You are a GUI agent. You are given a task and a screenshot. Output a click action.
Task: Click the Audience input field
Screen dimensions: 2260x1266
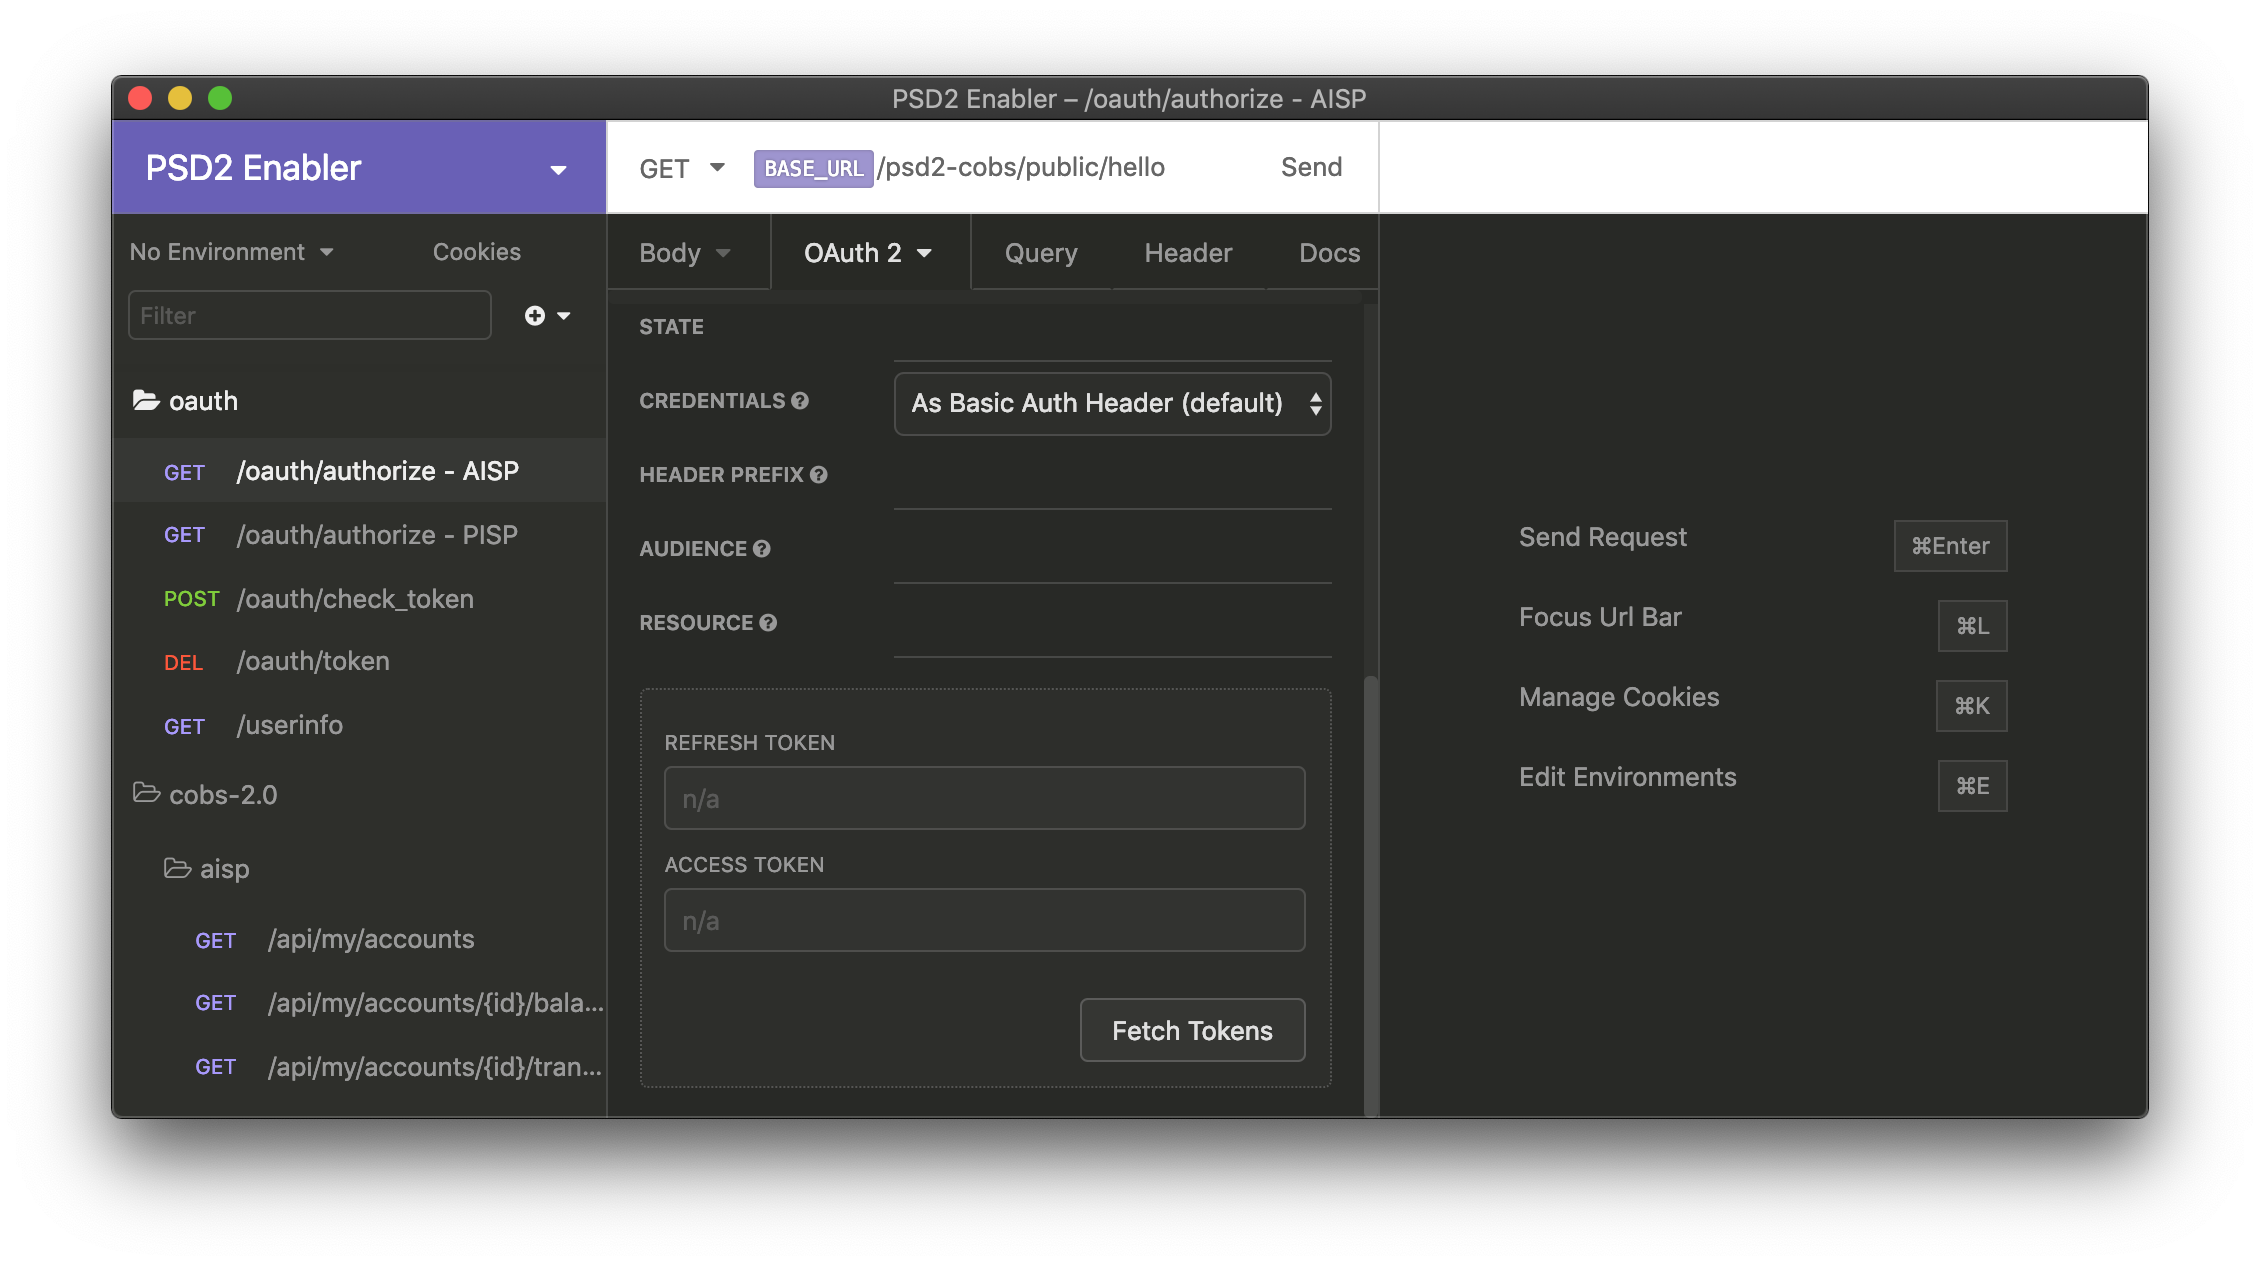(1112, 553)
